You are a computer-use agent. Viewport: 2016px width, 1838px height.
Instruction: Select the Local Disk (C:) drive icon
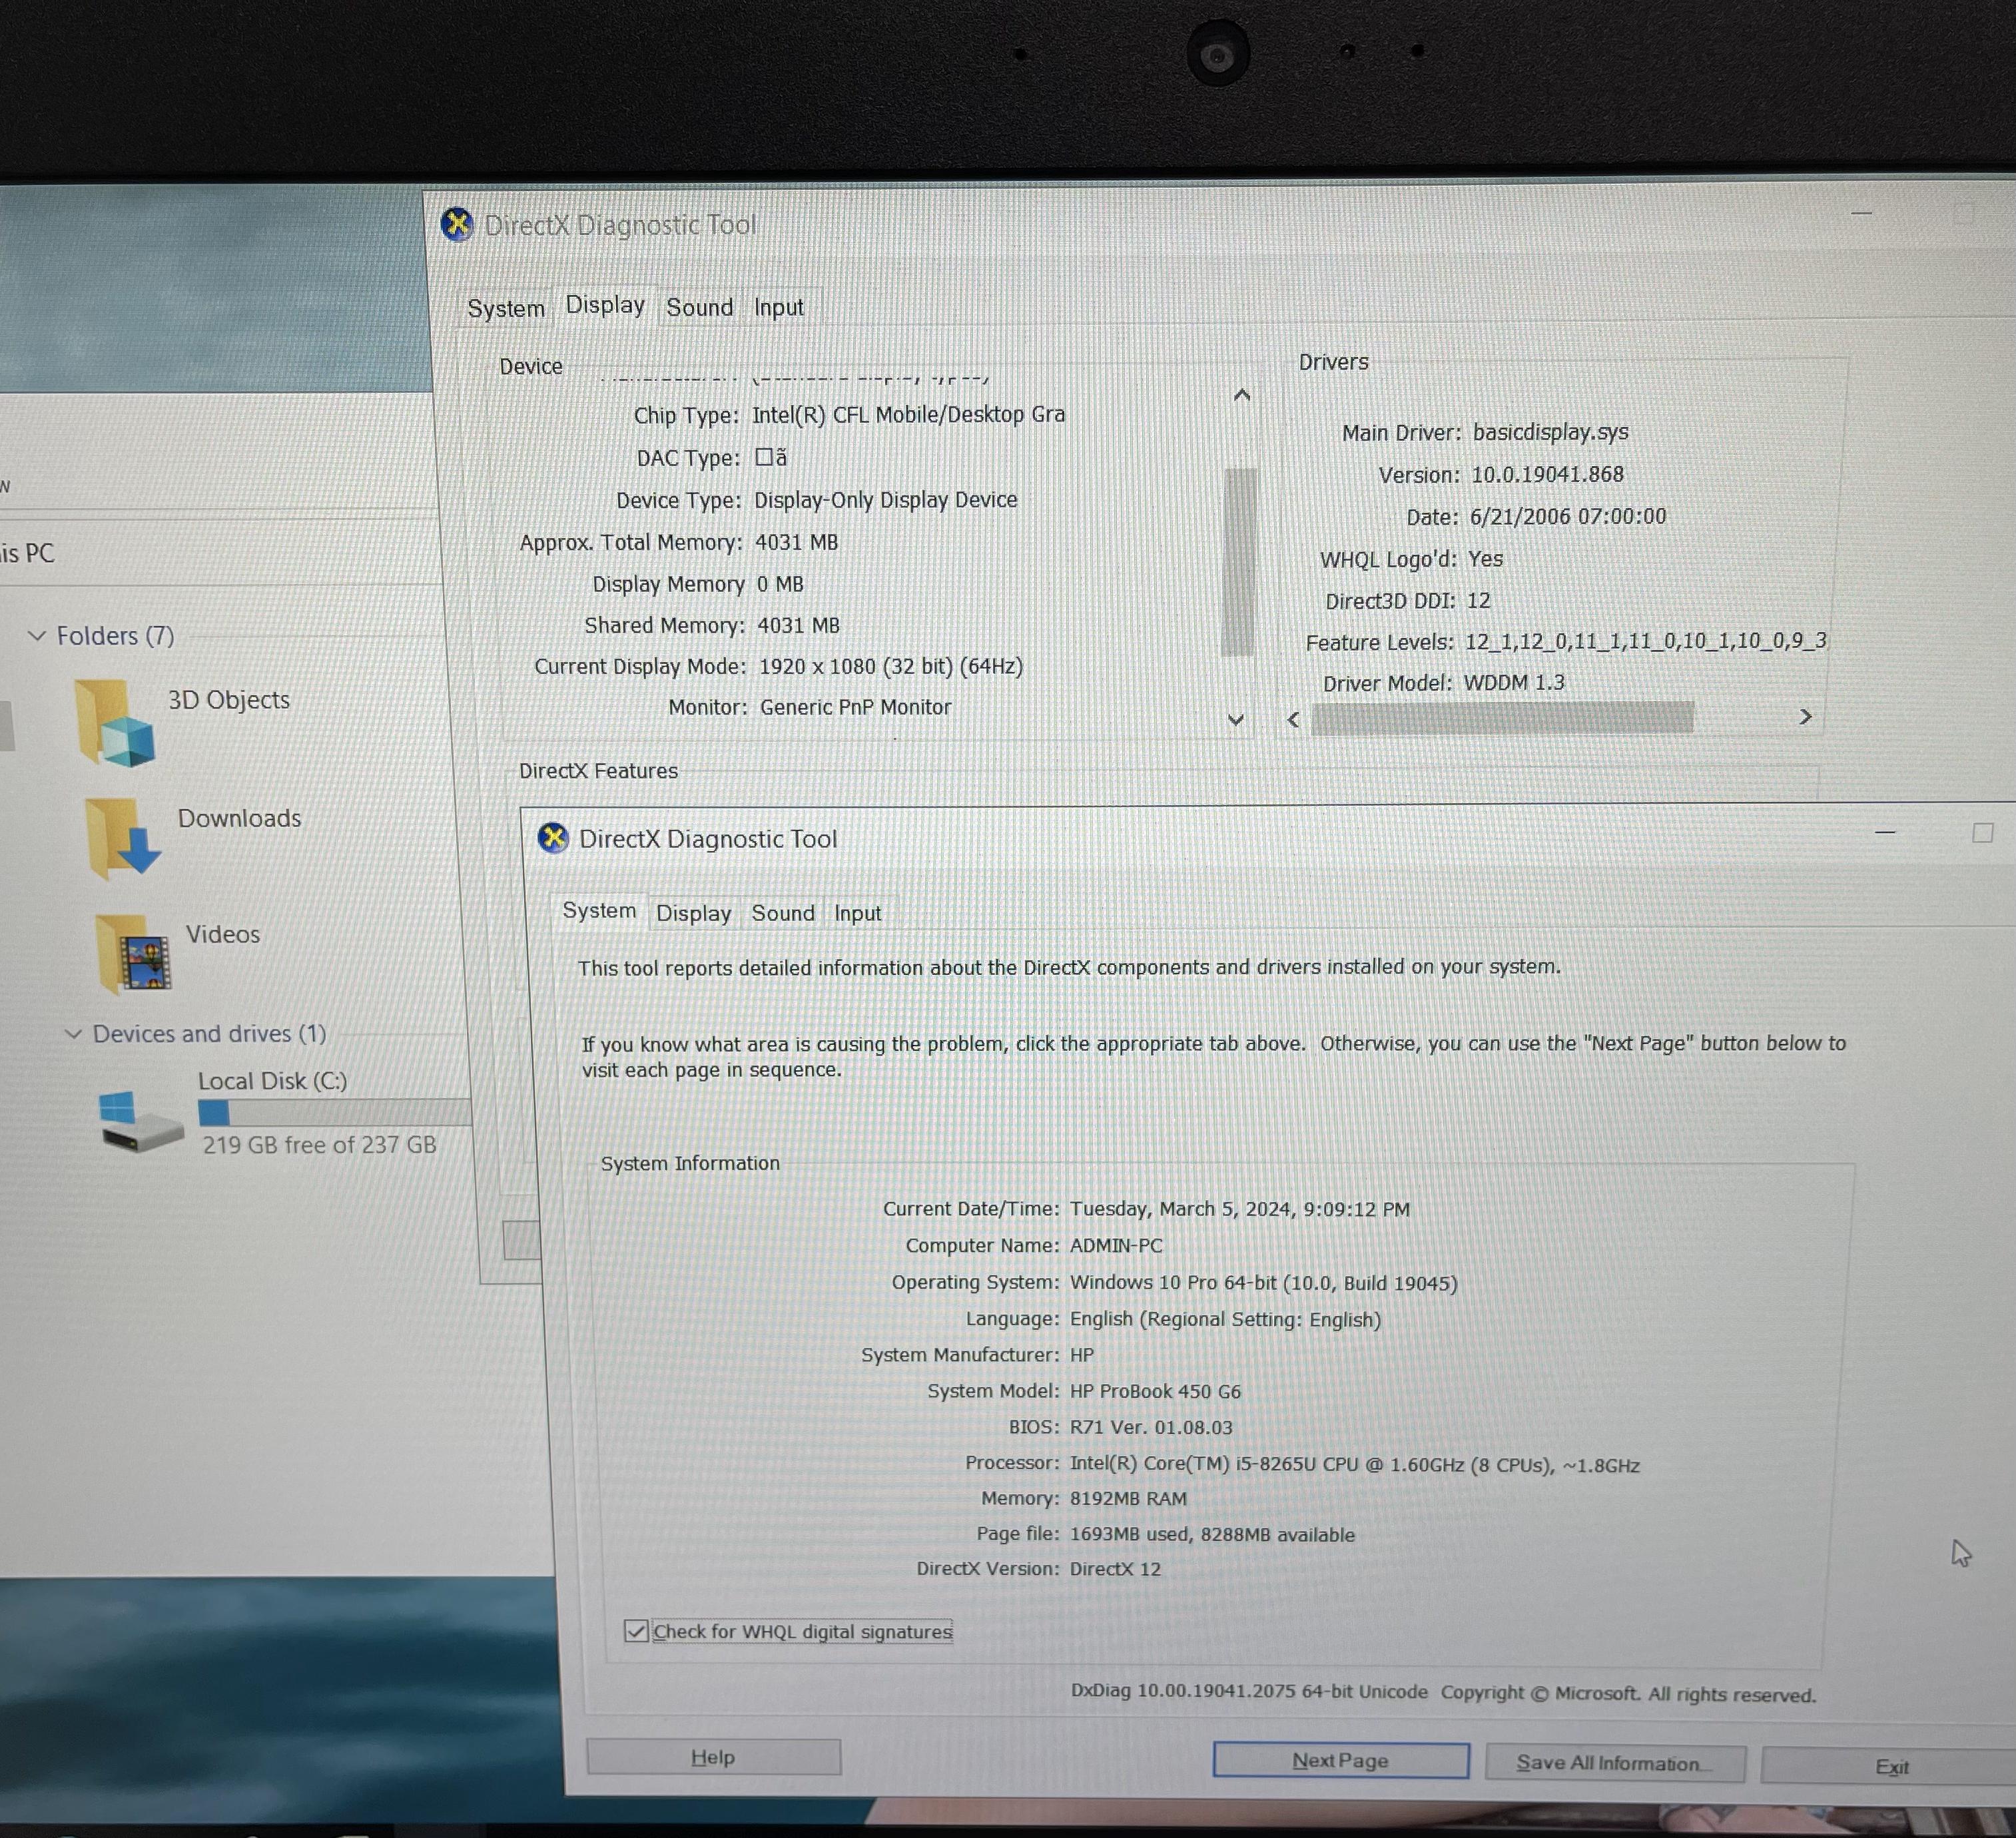tap(140, 1121)
